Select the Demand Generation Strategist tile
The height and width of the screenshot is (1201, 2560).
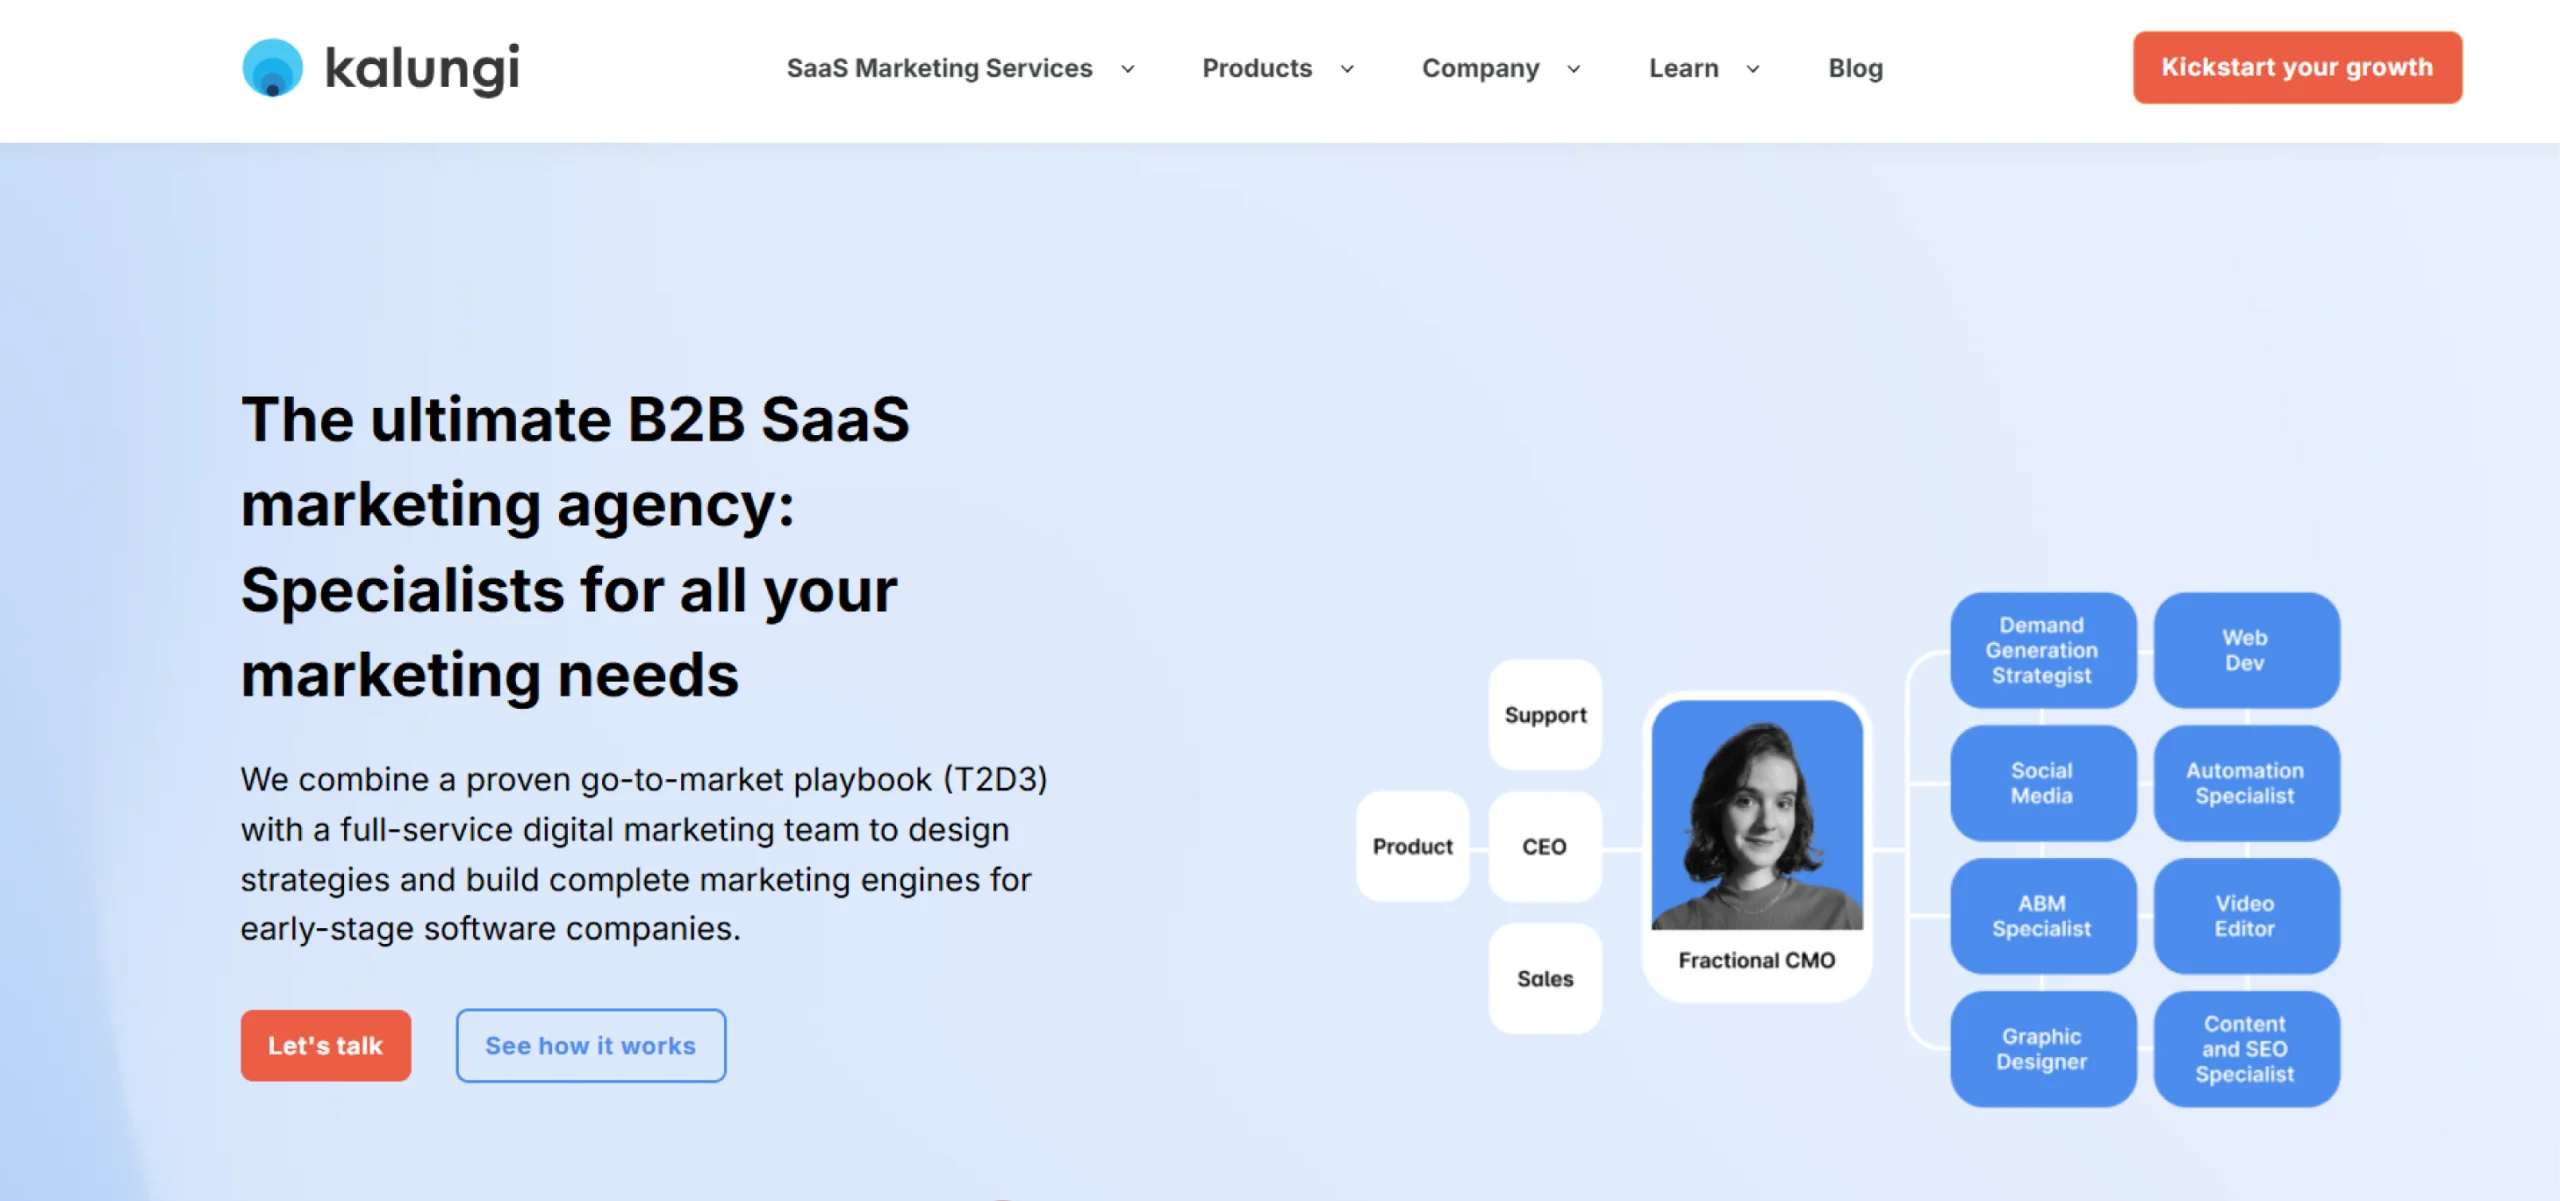pos(2041,650)
